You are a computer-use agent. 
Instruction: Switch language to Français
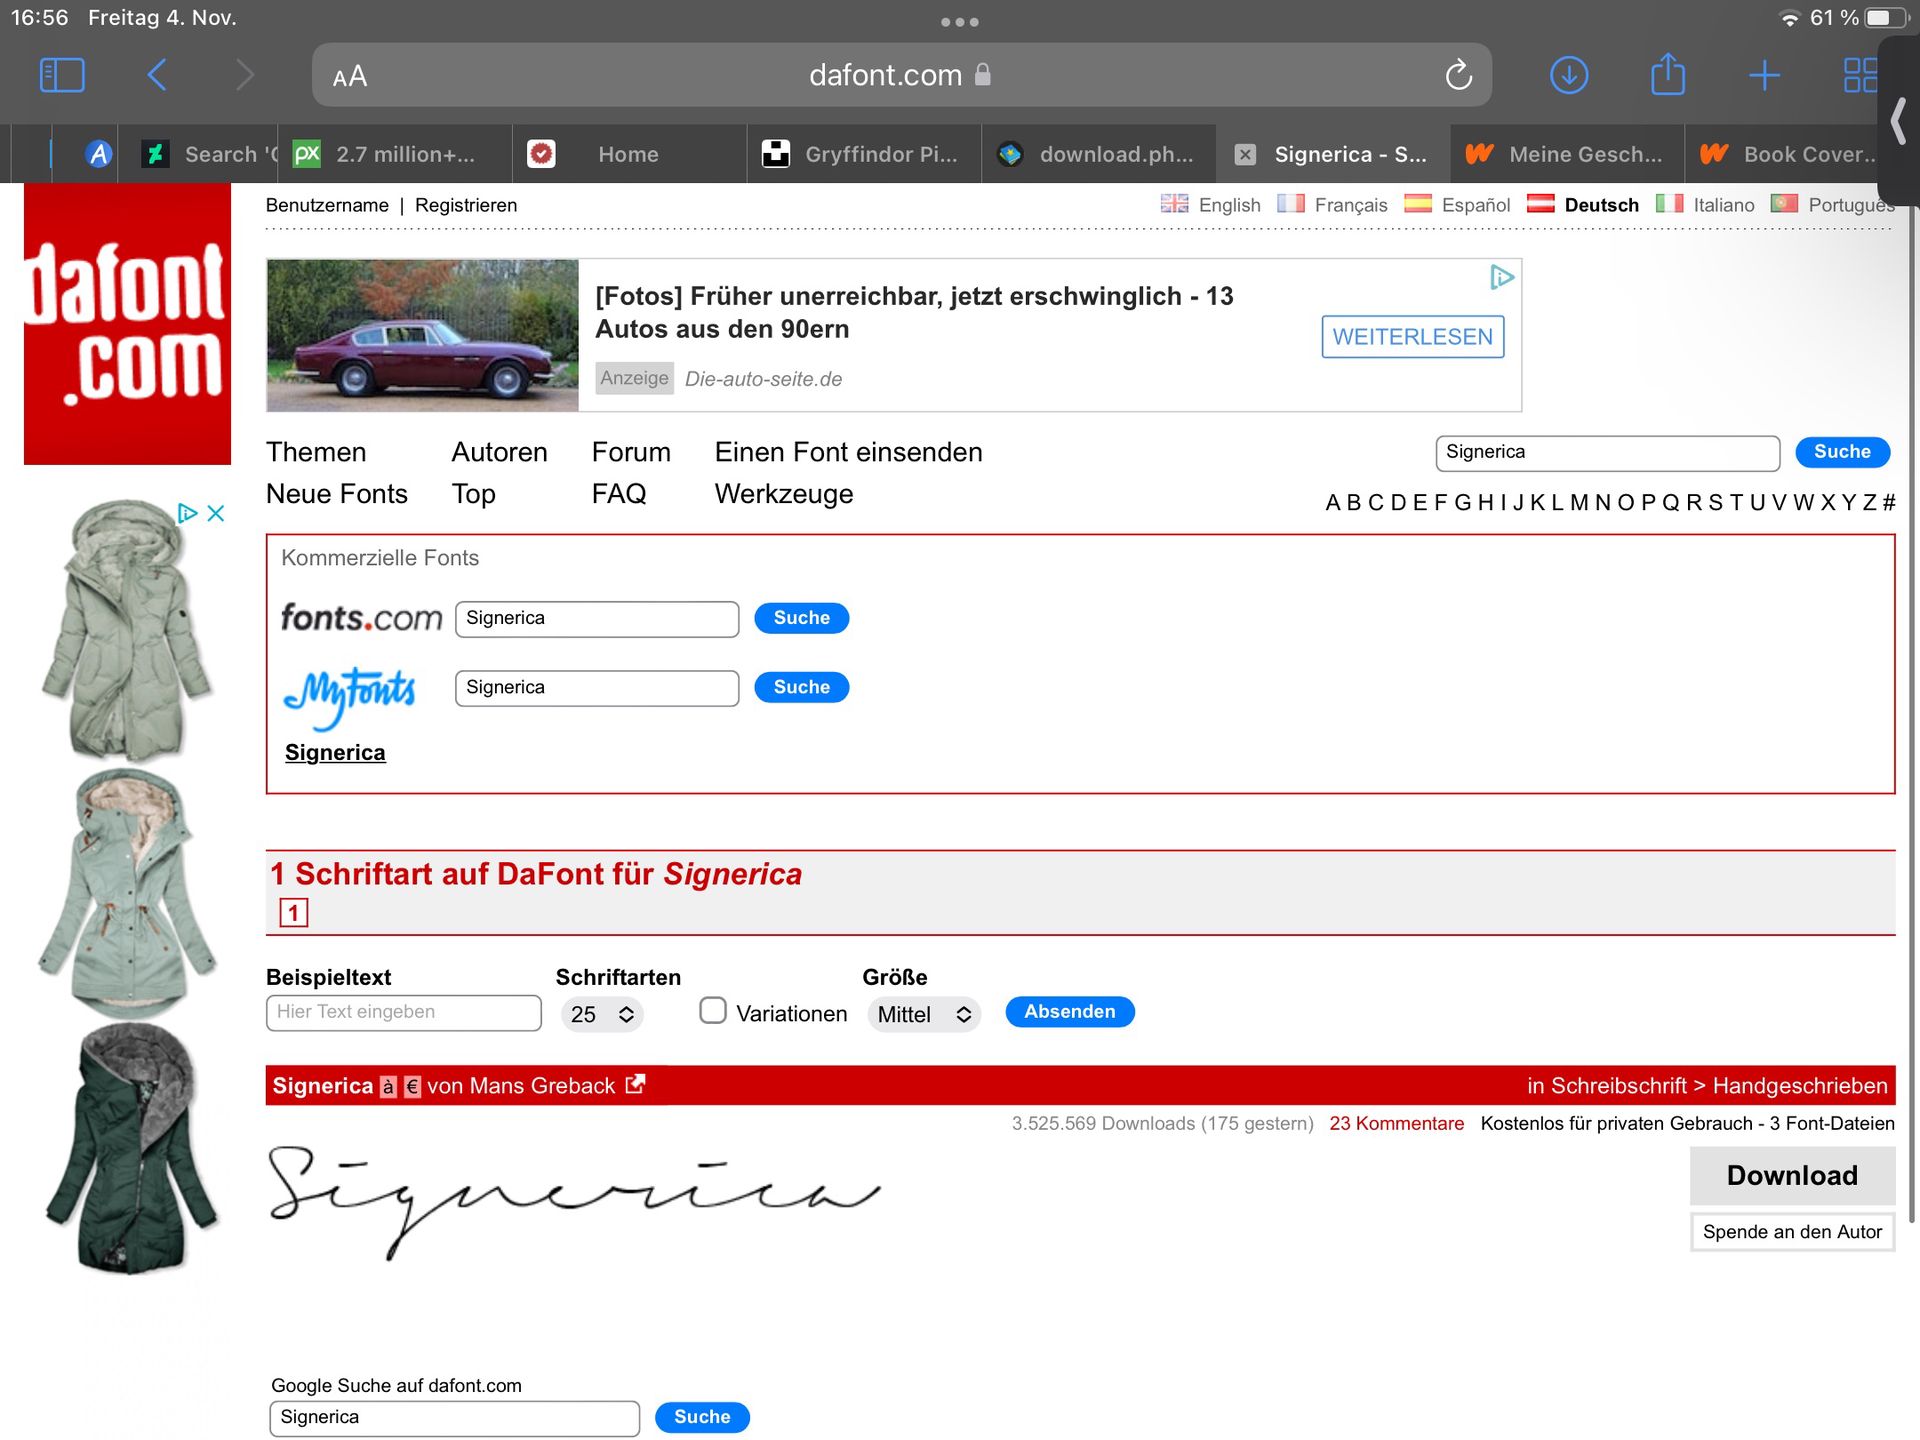(1332, 205)
